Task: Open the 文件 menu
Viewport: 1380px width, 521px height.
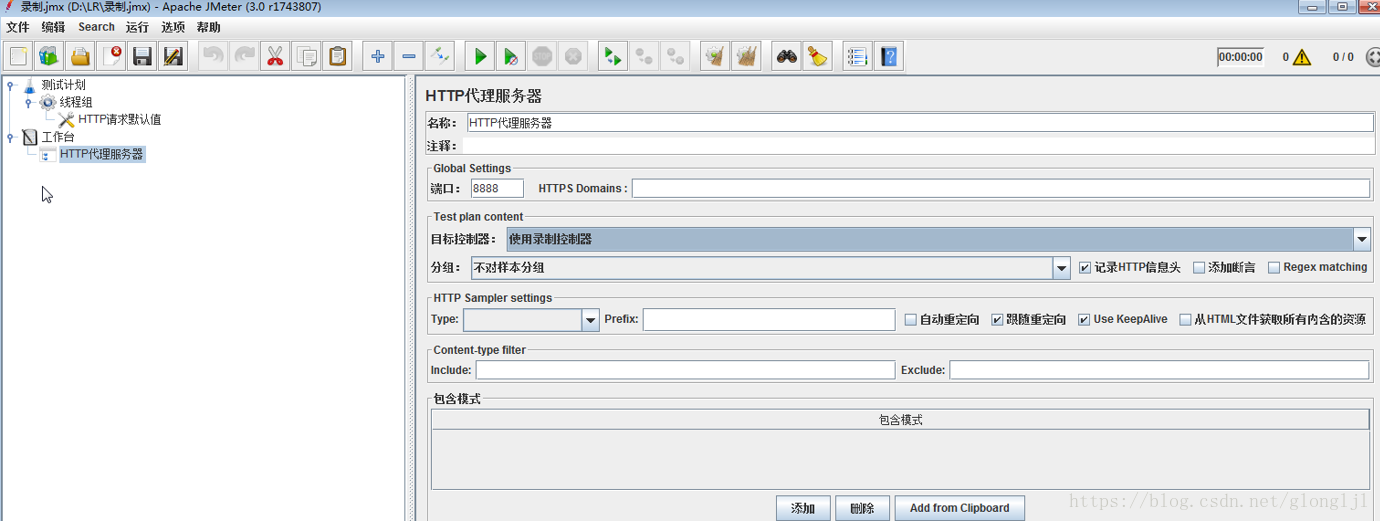Action: [18, 27]
